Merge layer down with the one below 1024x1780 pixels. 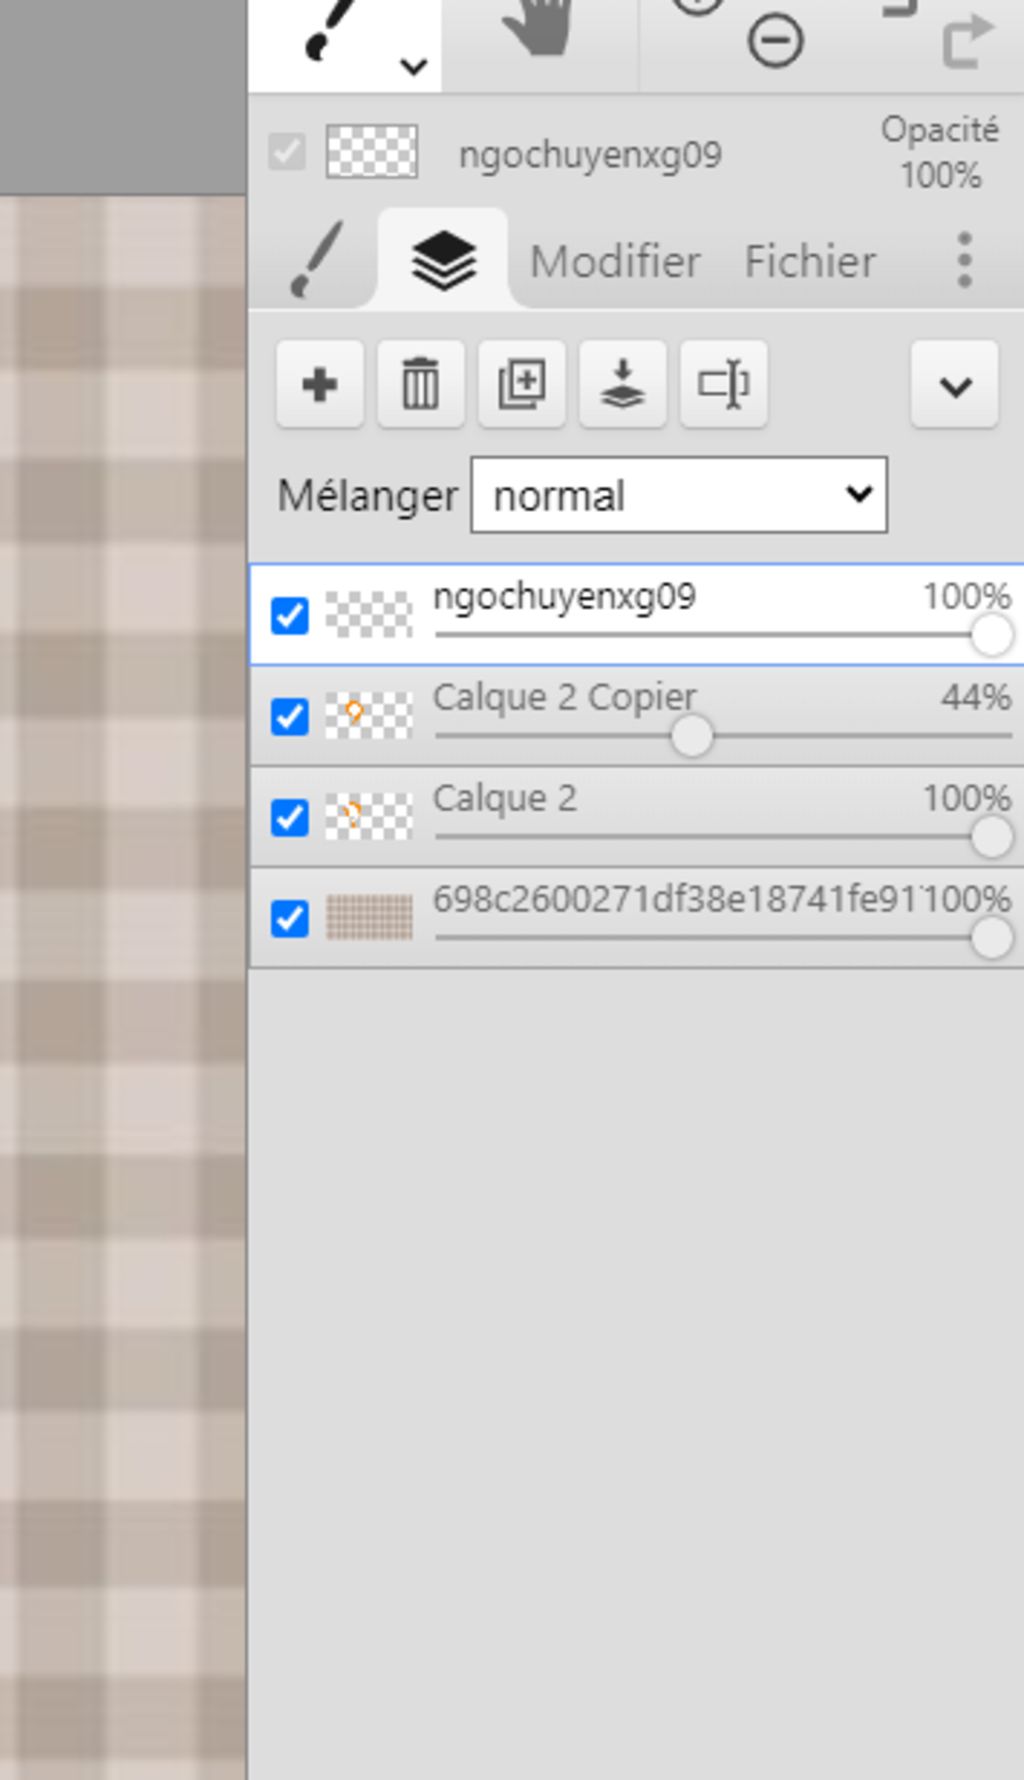[623, 385]
